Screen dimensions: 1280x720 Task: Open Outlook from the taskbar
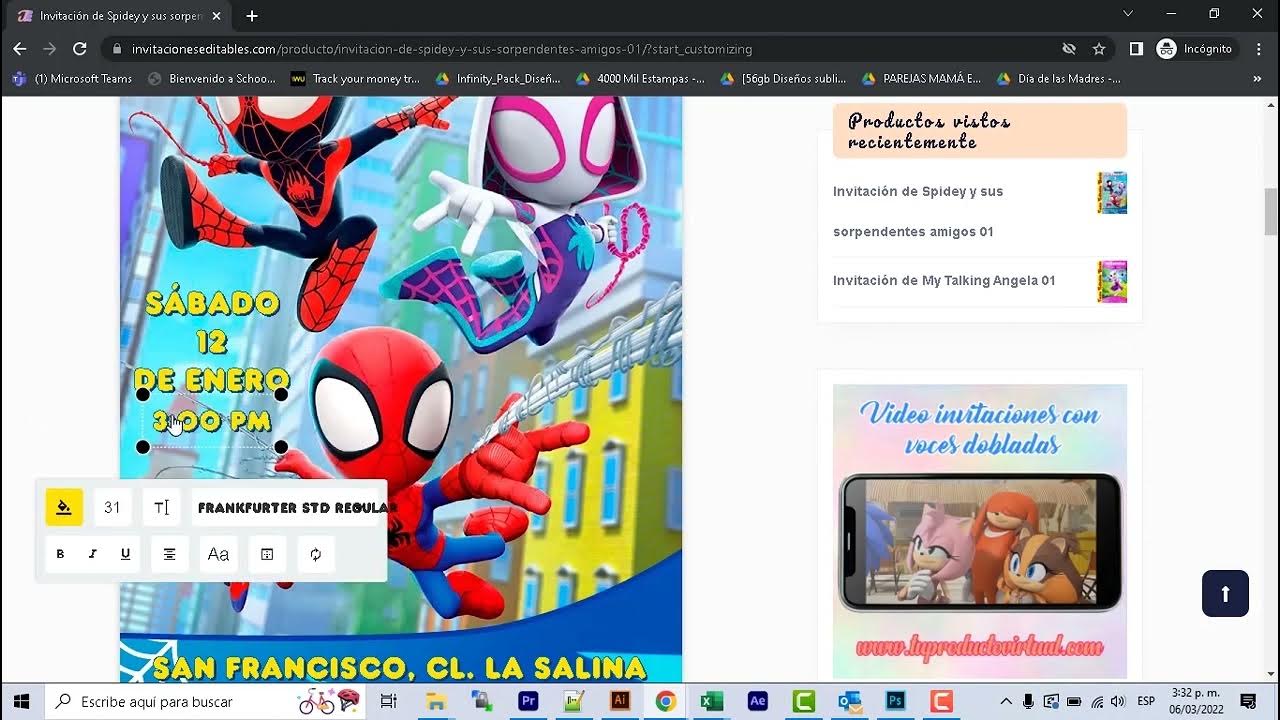pos(850,701)
